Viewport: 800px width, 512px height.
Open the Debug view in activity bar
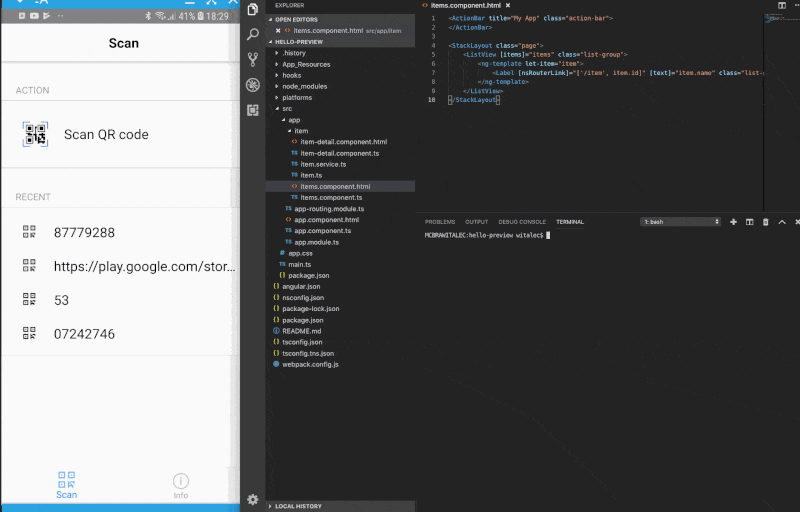click(253, 85)
